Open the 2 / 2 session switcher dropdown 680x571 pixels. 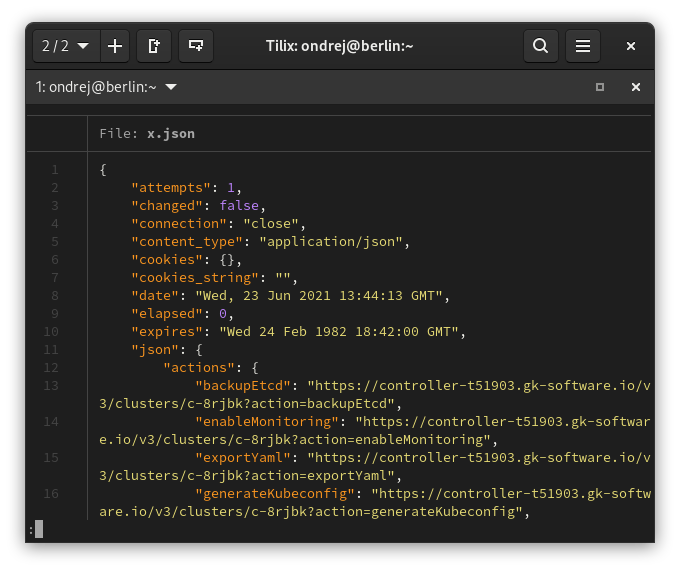(65, 46)
